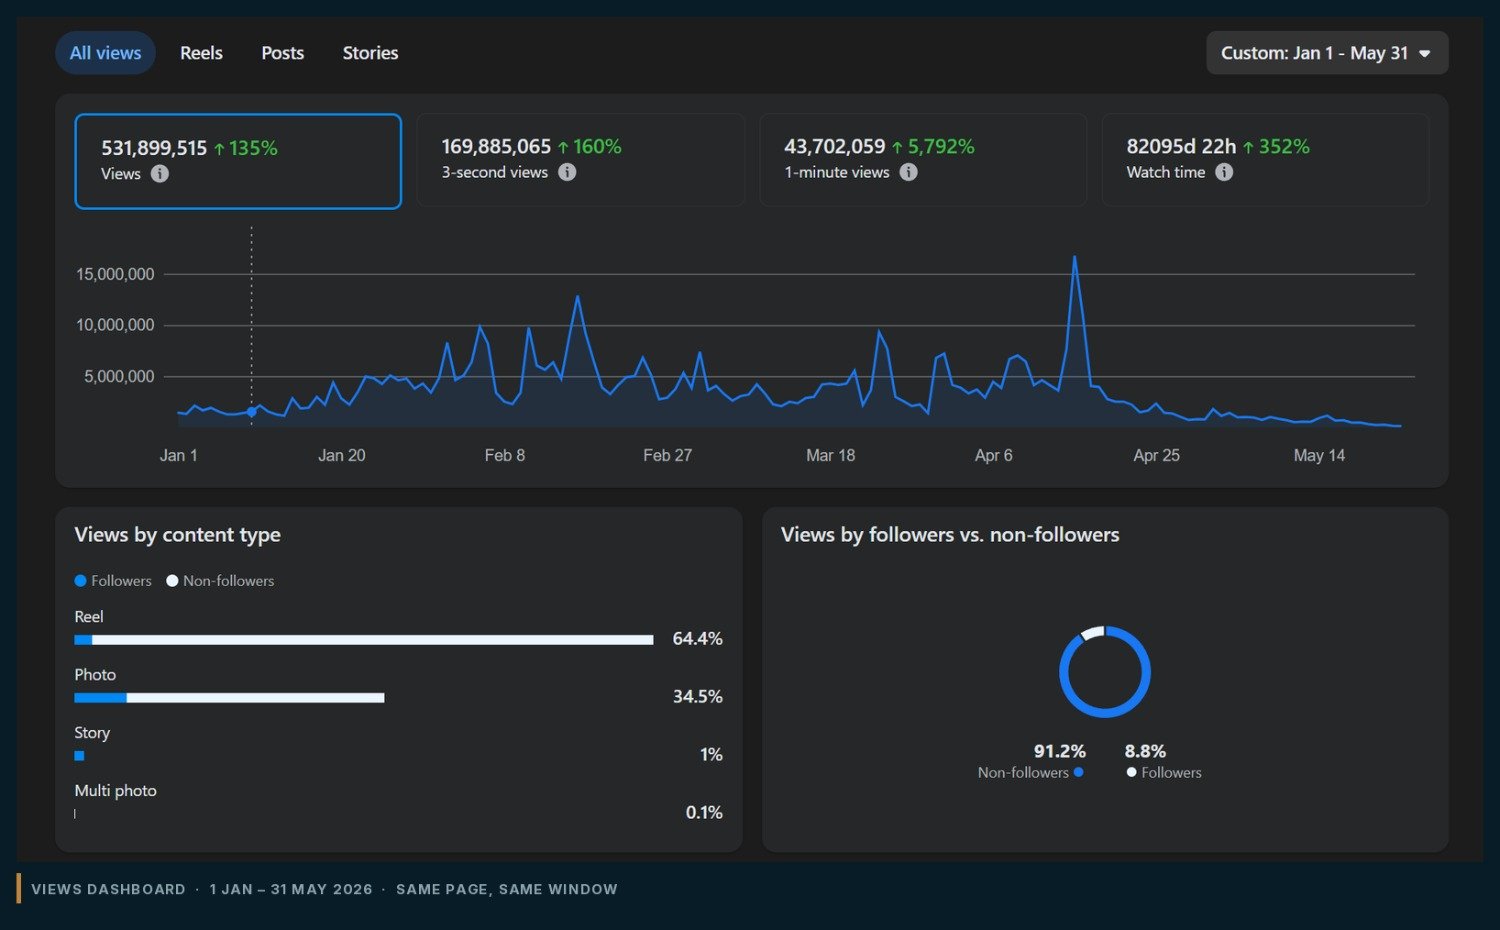Viewport: 1500px width, 930px height.
Task: Click white dot beside Followers 8.8%
Action: point(1131,772)
